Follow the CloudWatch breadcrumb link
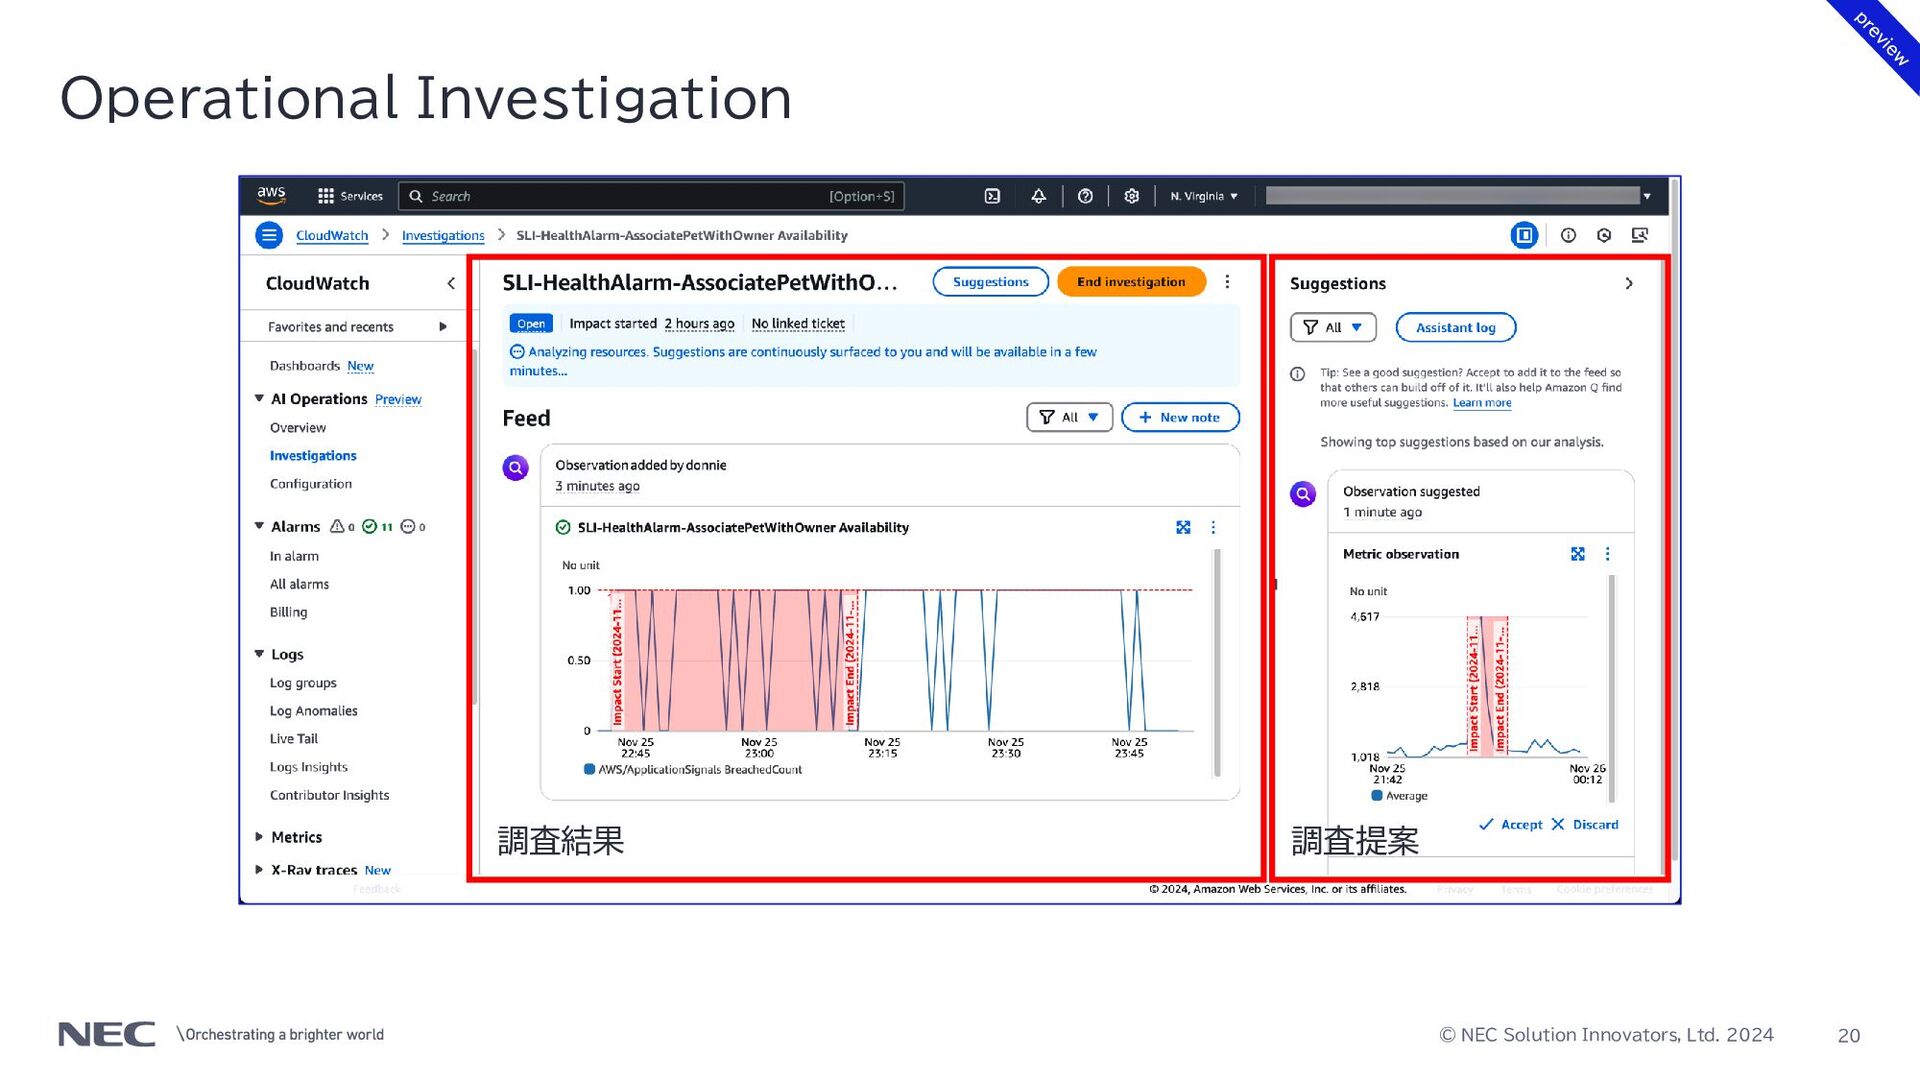This screenshot has height=1080, width=1920. click(x=332, y=236)
